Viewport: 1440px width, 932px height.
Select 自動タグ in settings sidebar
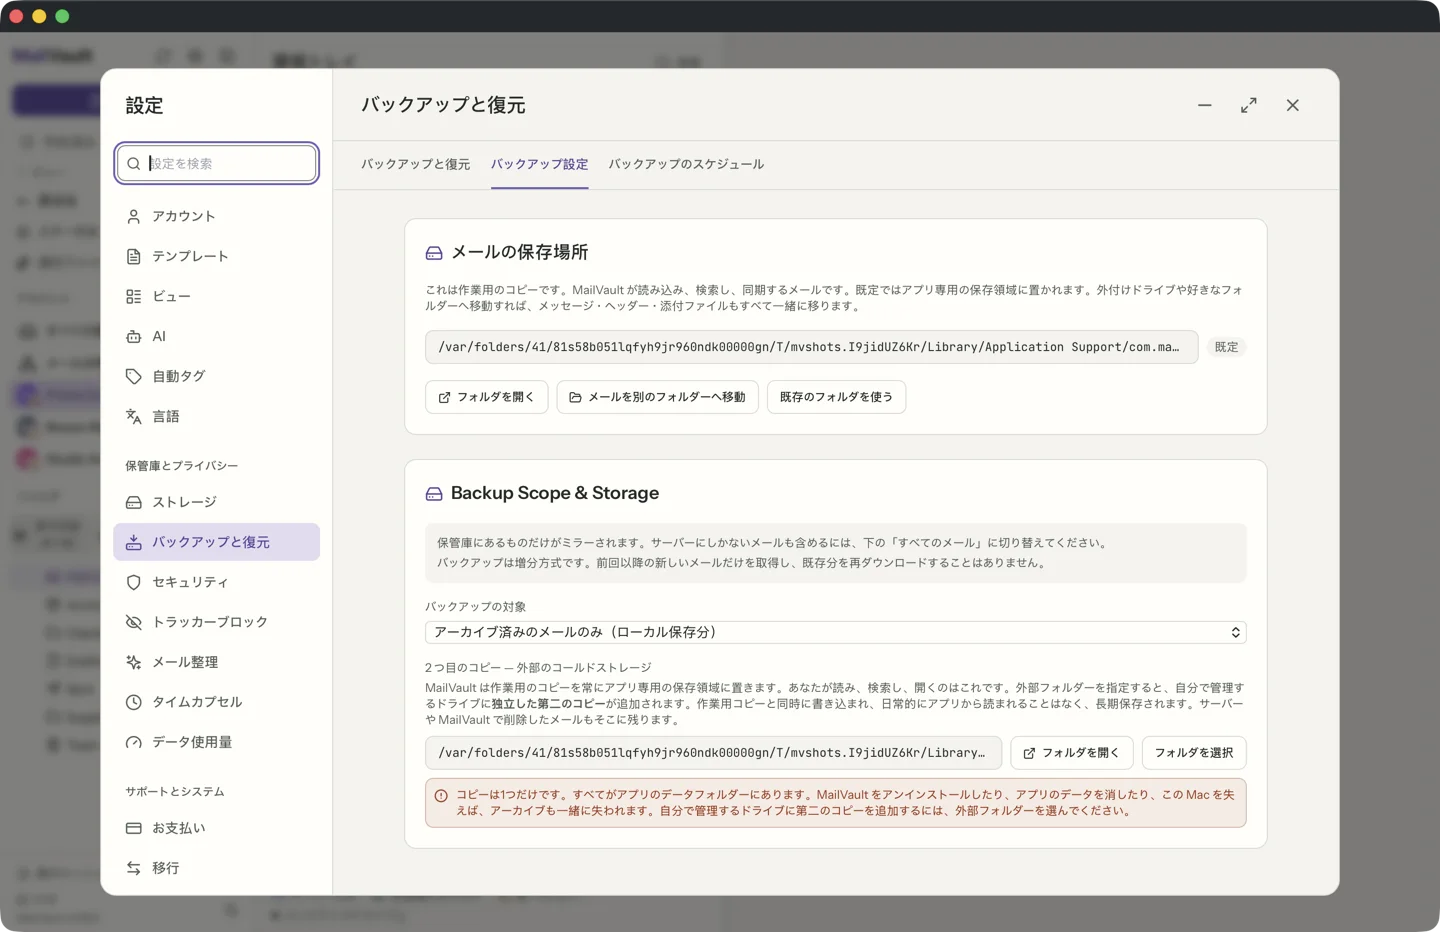(x=216, y=376)
